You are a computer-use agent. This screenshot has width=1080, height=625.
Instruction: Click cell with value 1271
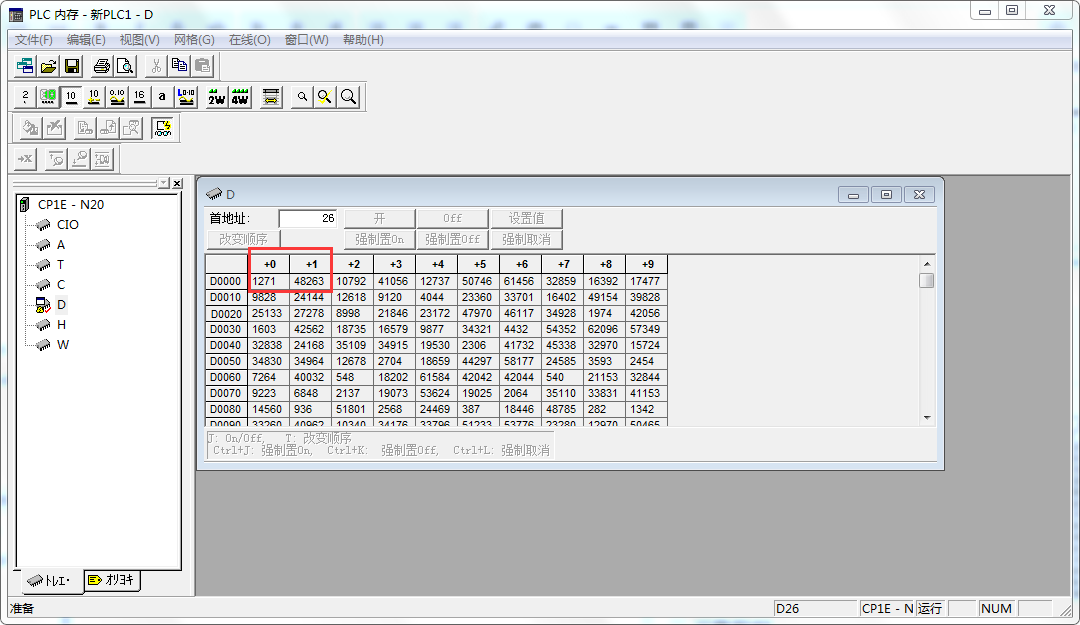pyautogui.click(x=269, y=281)
